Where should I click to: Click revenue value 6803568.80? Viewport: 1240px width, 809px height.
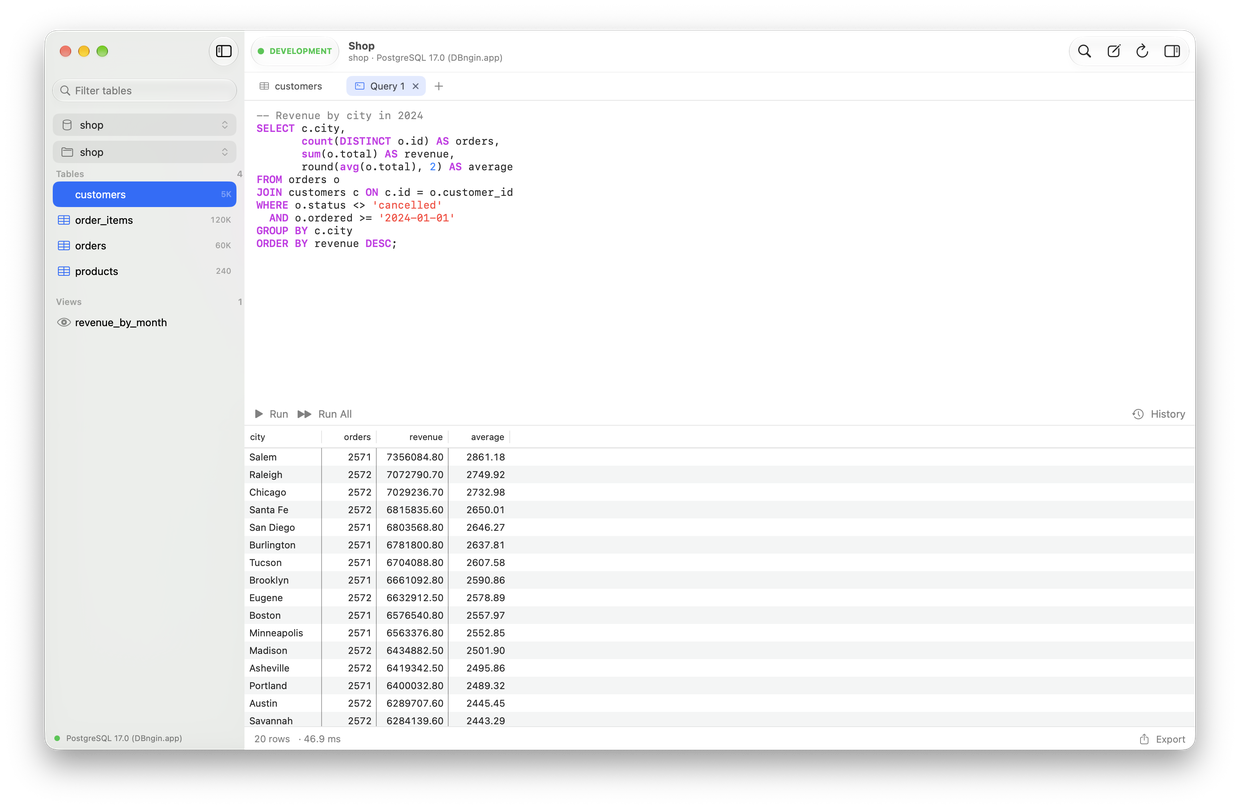(414, 527)
